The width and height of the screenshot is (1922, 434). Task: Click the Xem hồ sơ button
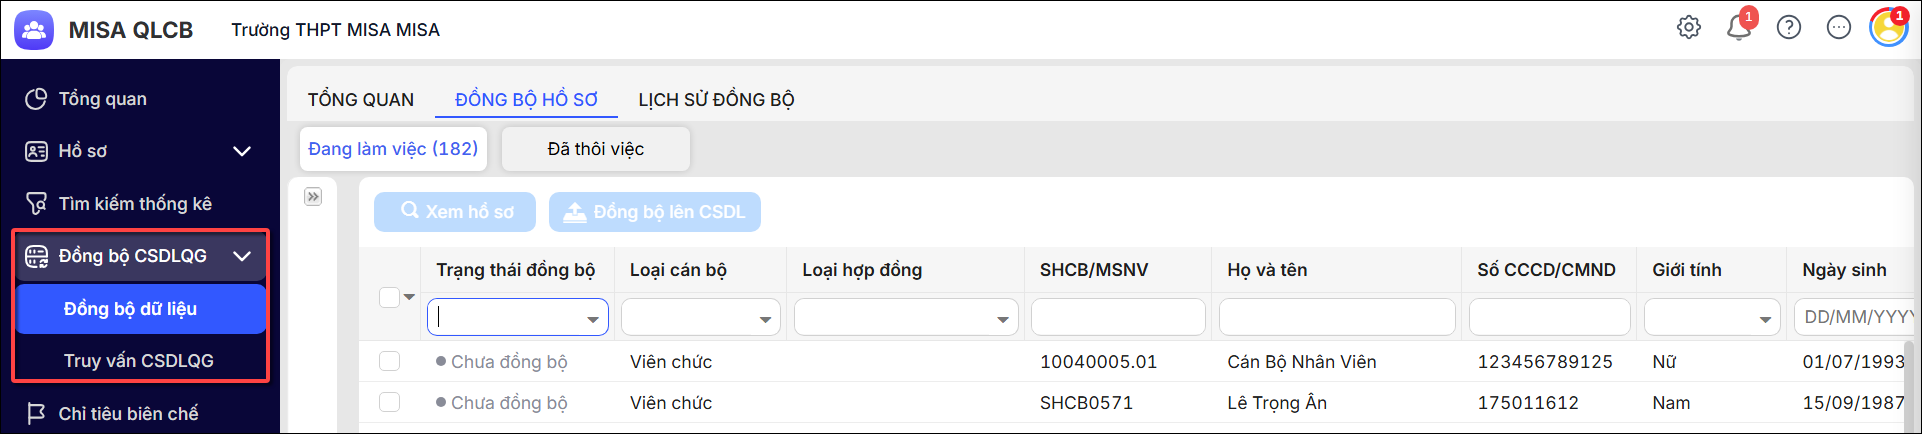(x=455, y=212)
